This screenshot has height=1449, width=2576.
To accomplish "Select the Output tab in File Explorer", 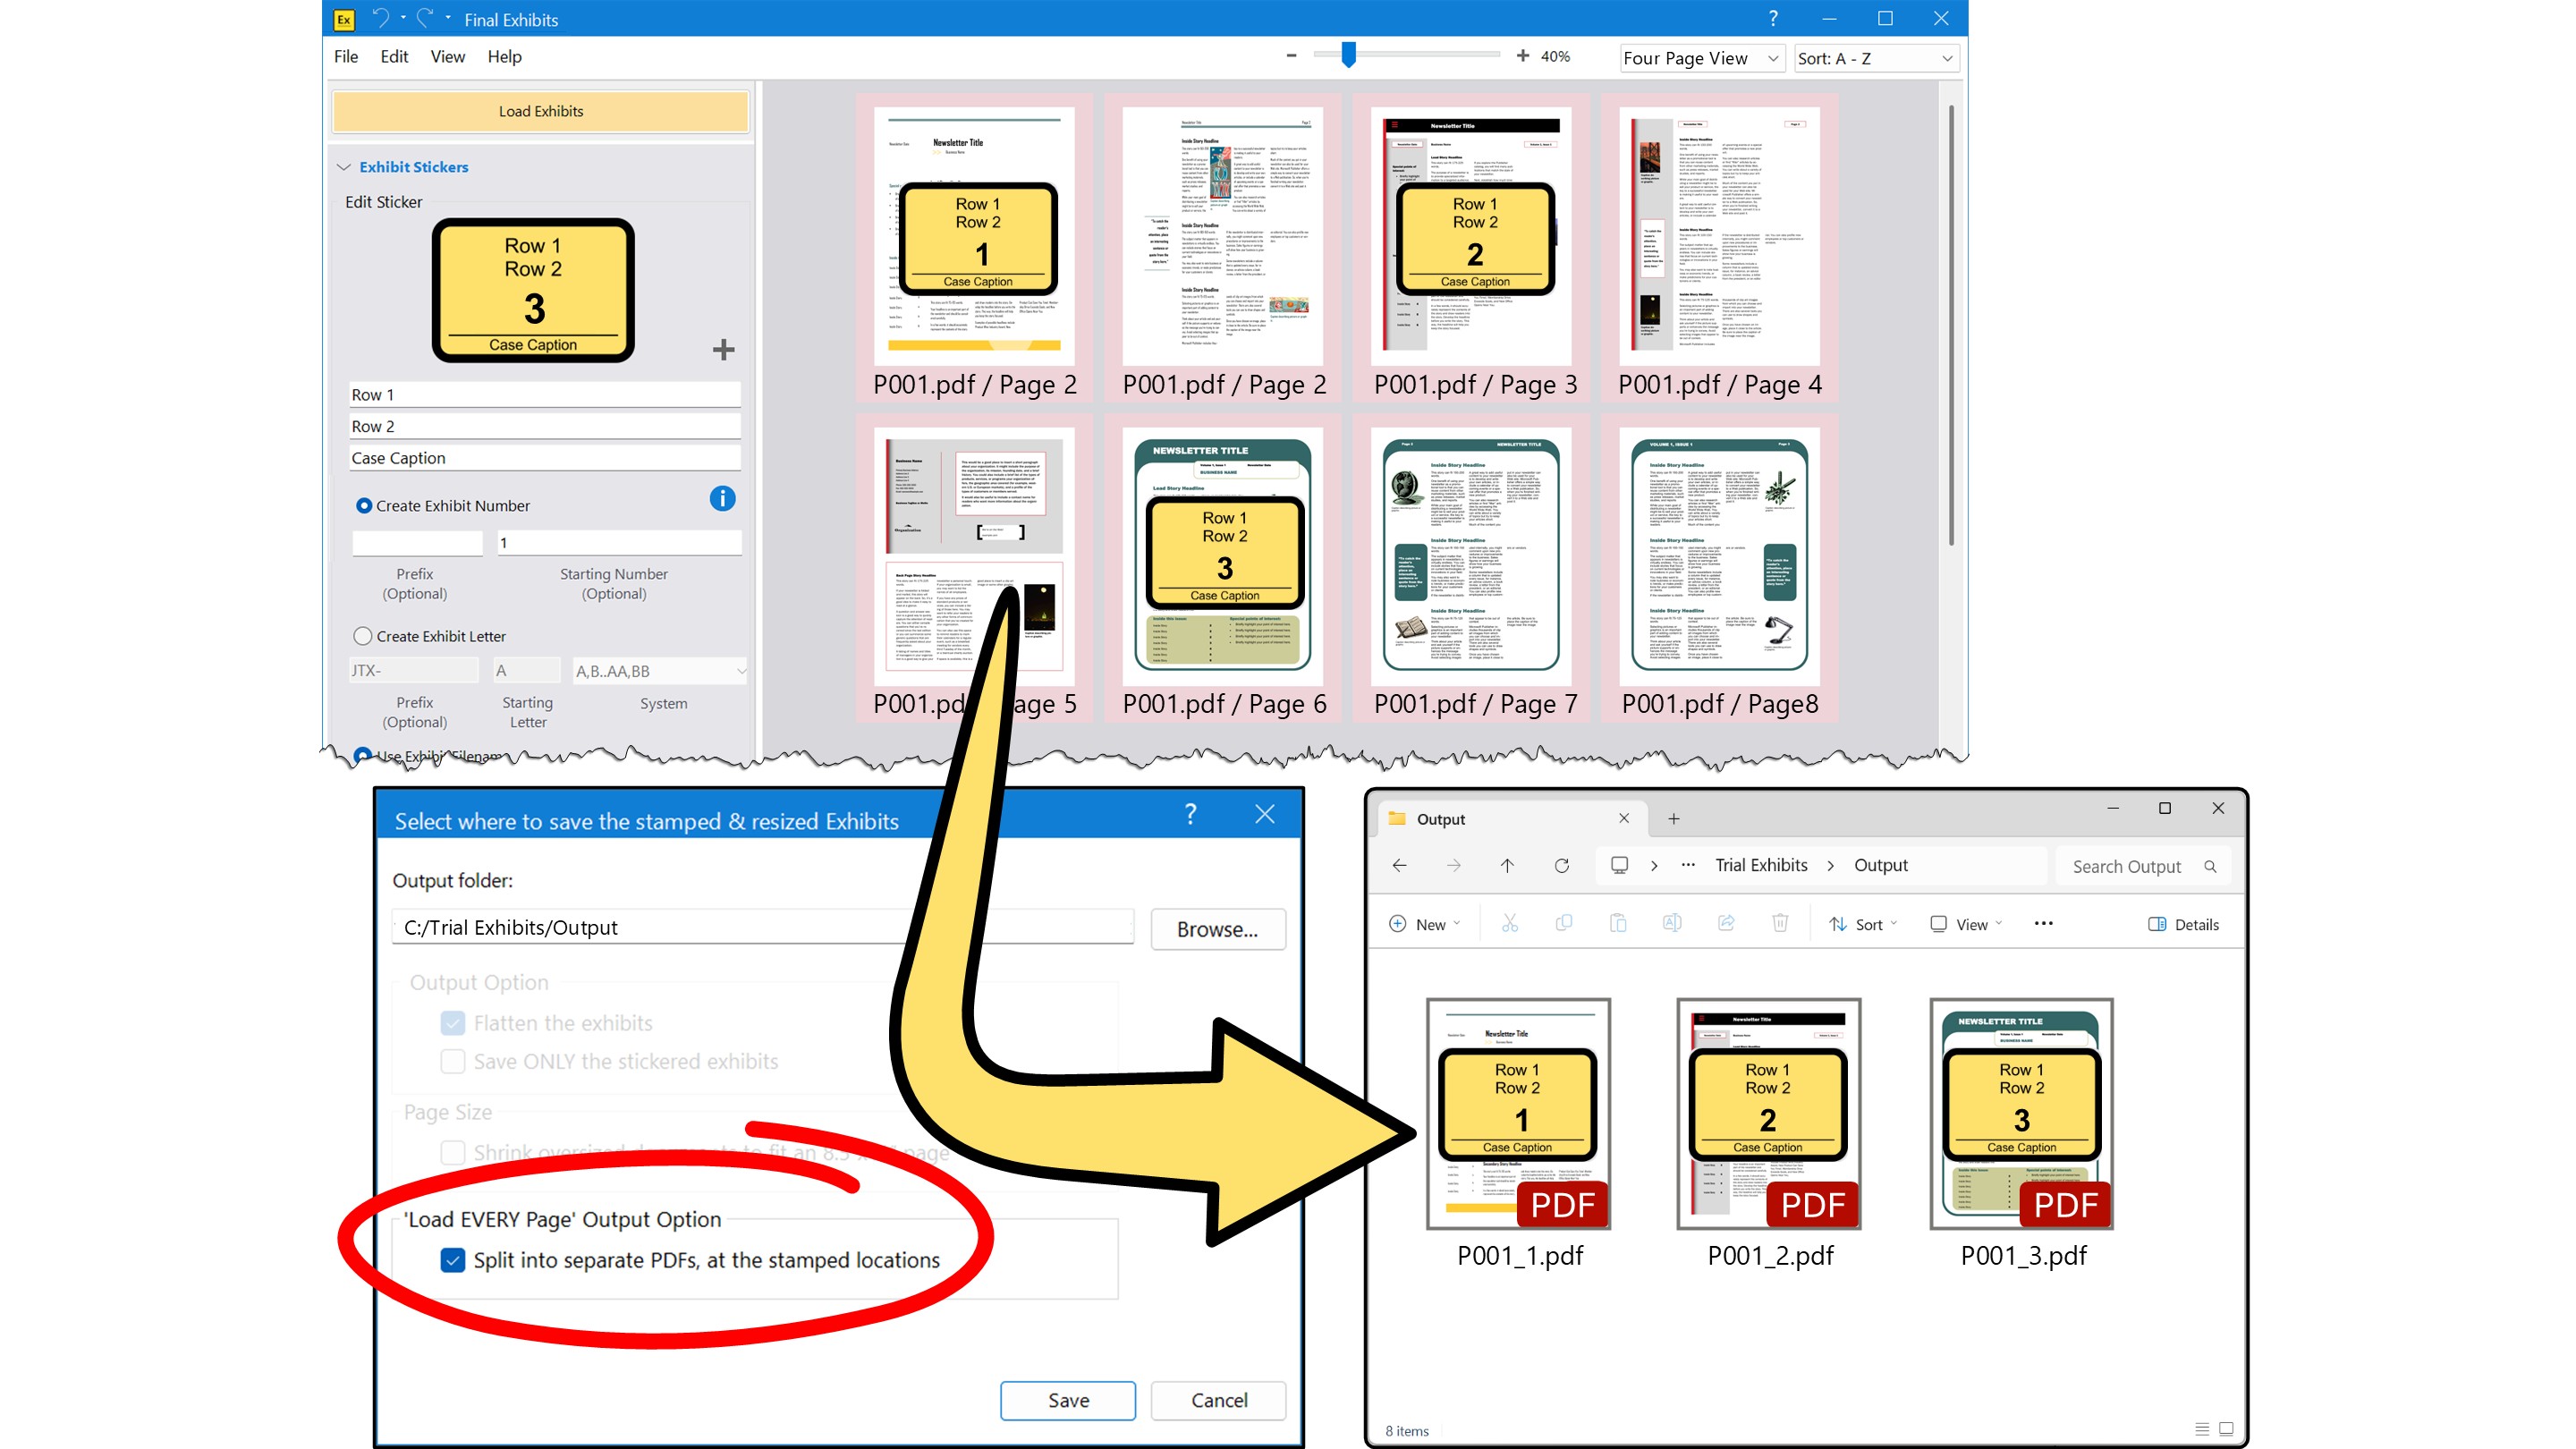I will 1440,818.
